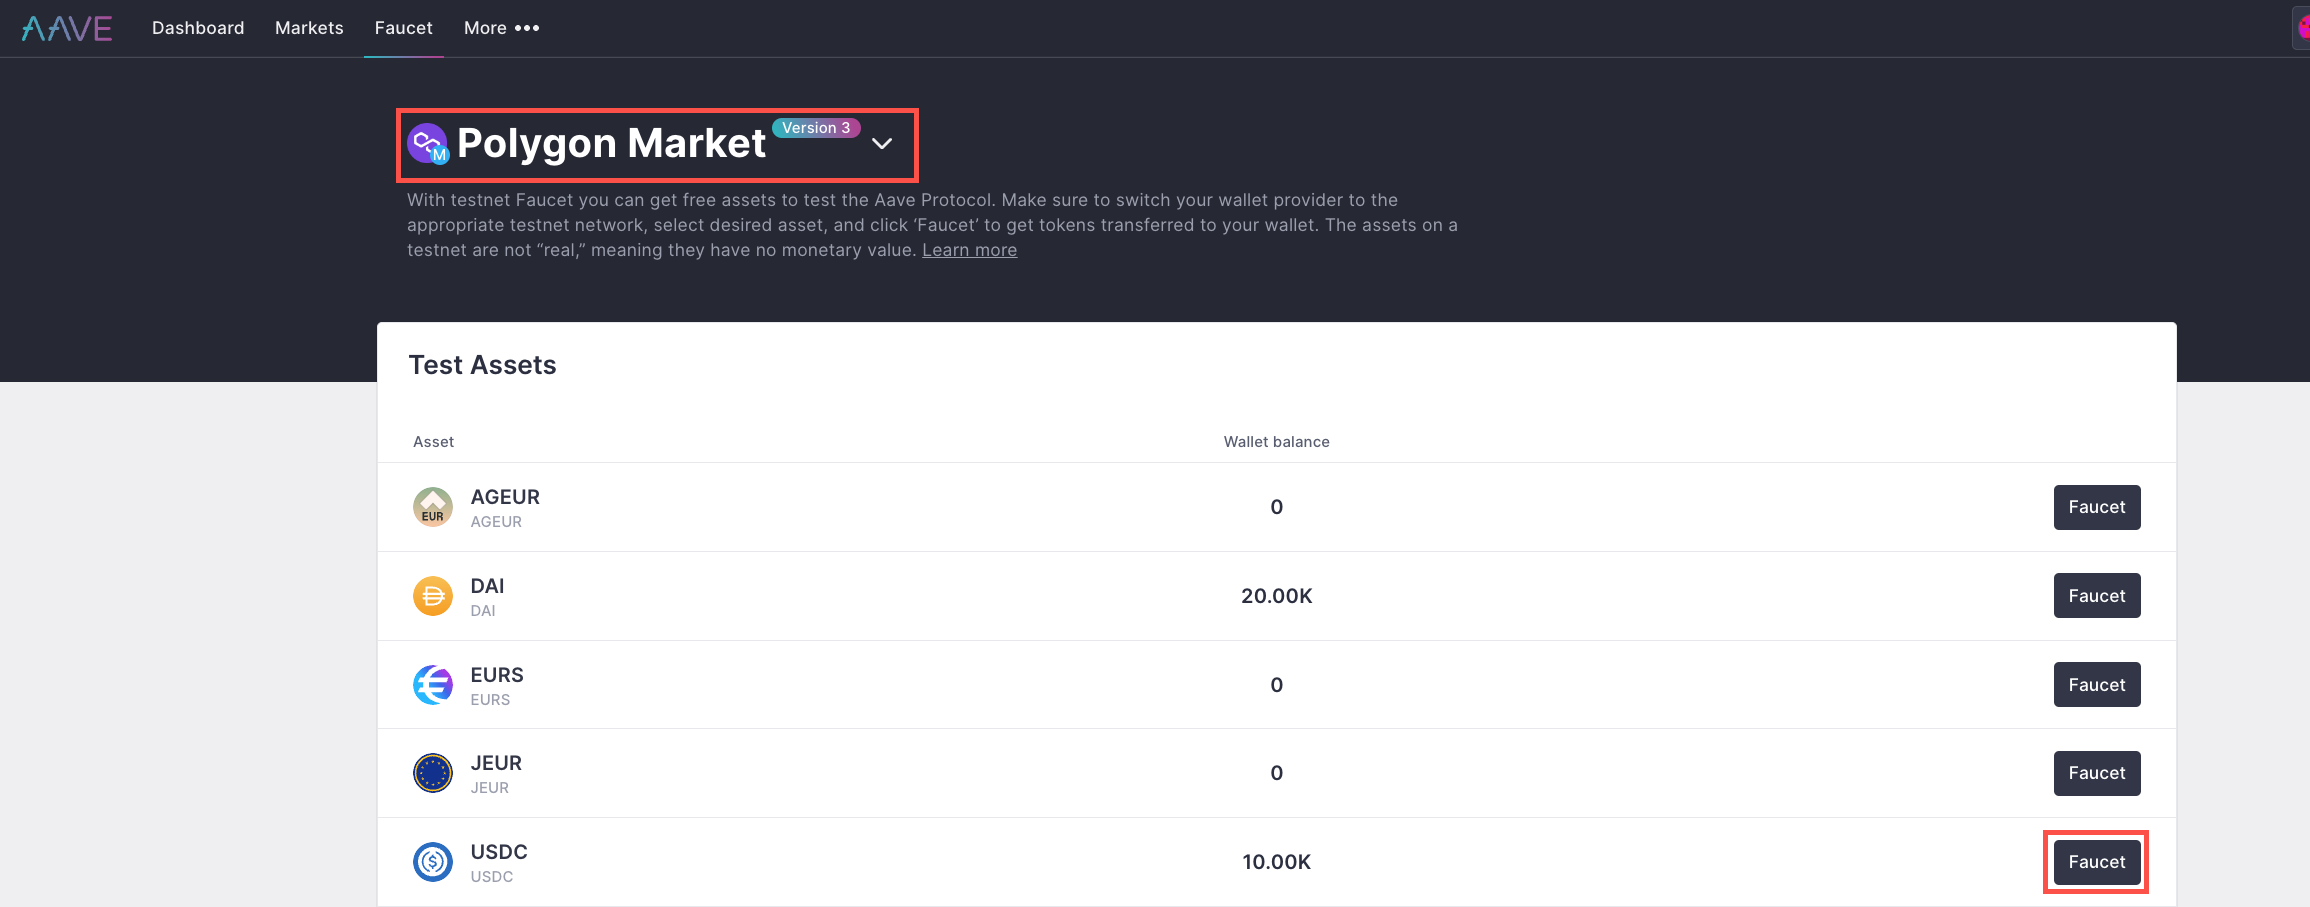2310x907 pixels.
Task: Click the Test Assets heading
Action: coord(482,365)
